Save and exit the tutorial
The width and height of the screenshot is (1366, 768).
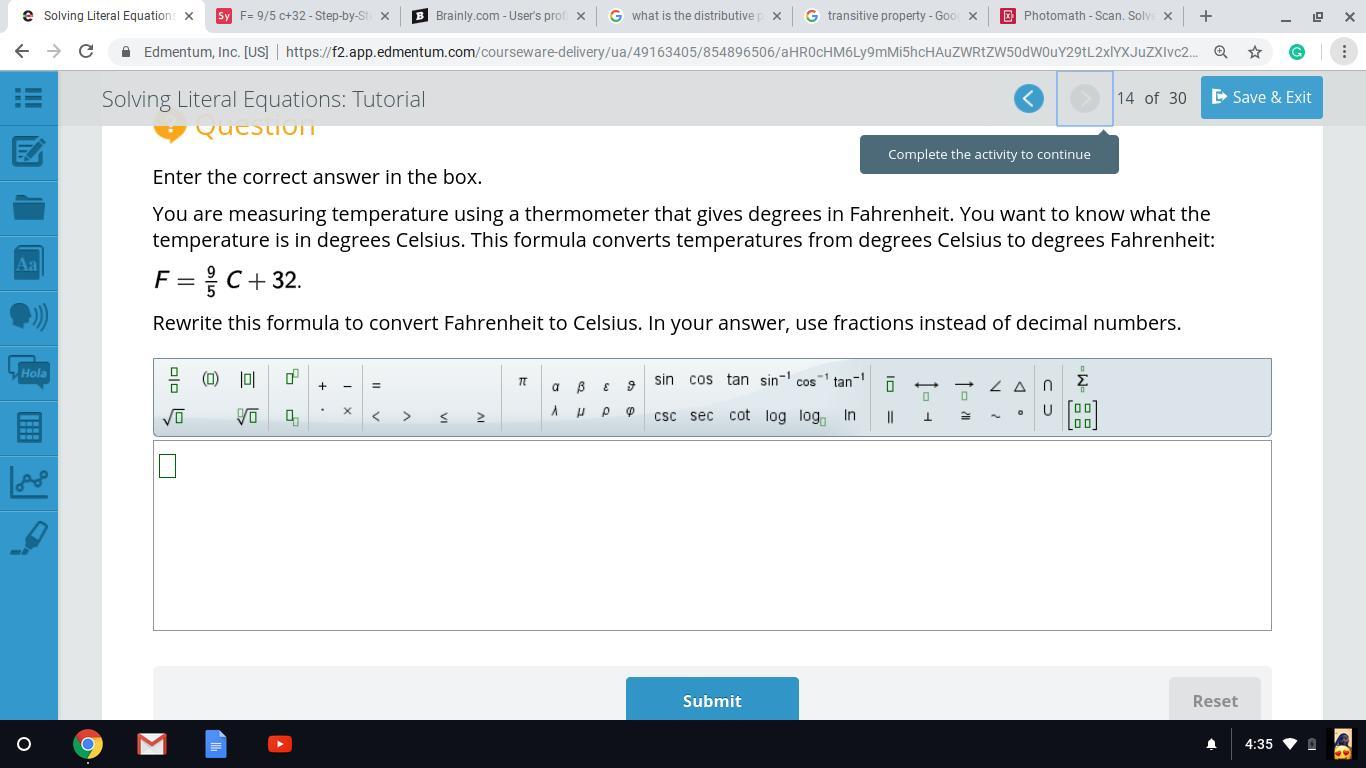[x=1262, y=97]
